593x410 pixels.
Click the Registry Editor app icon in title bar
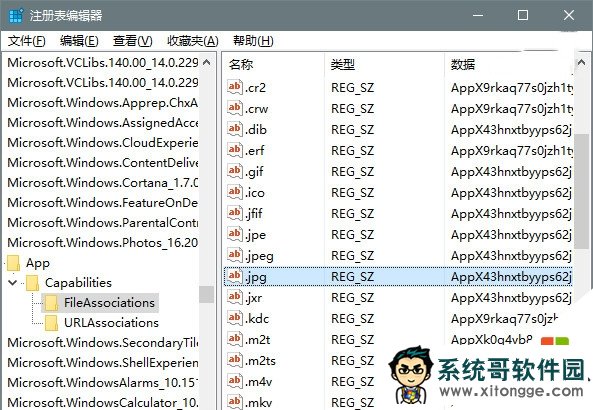coord(16,16)
